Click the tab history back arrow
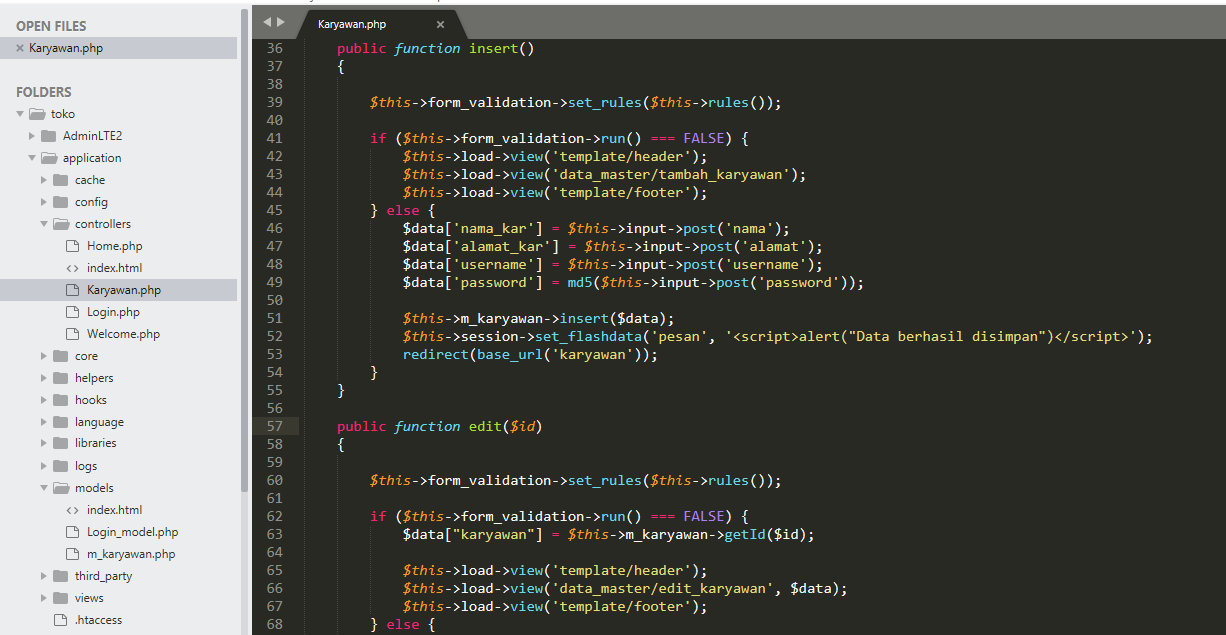The height and width of the screenshot is (635, 1226). point(267,22)
